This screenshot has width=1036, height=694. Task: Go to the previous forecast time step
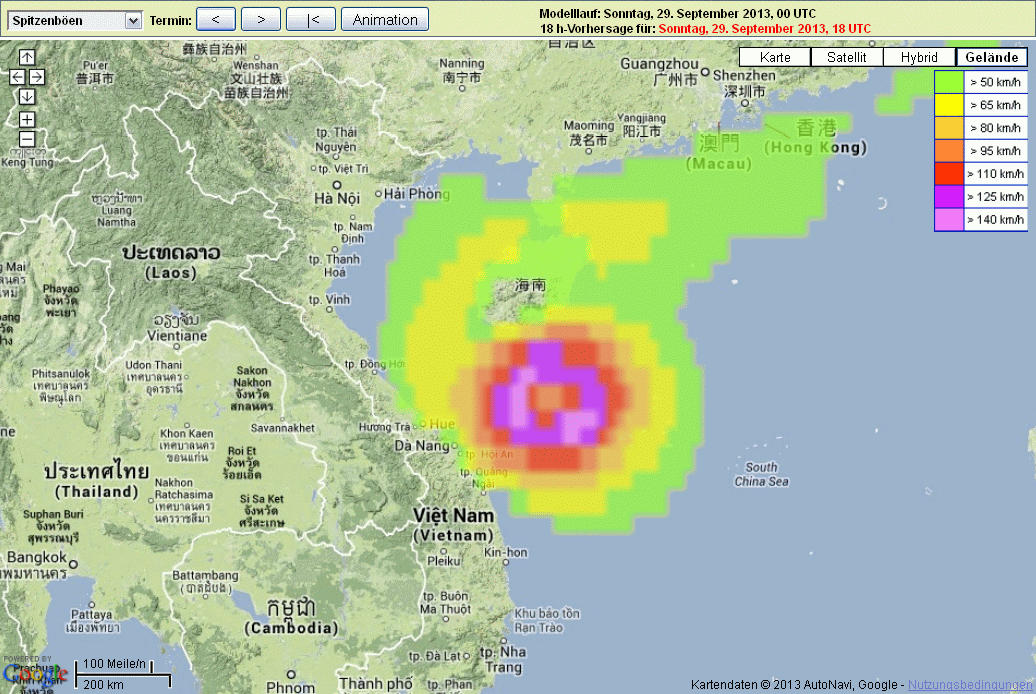click(216, 19)
